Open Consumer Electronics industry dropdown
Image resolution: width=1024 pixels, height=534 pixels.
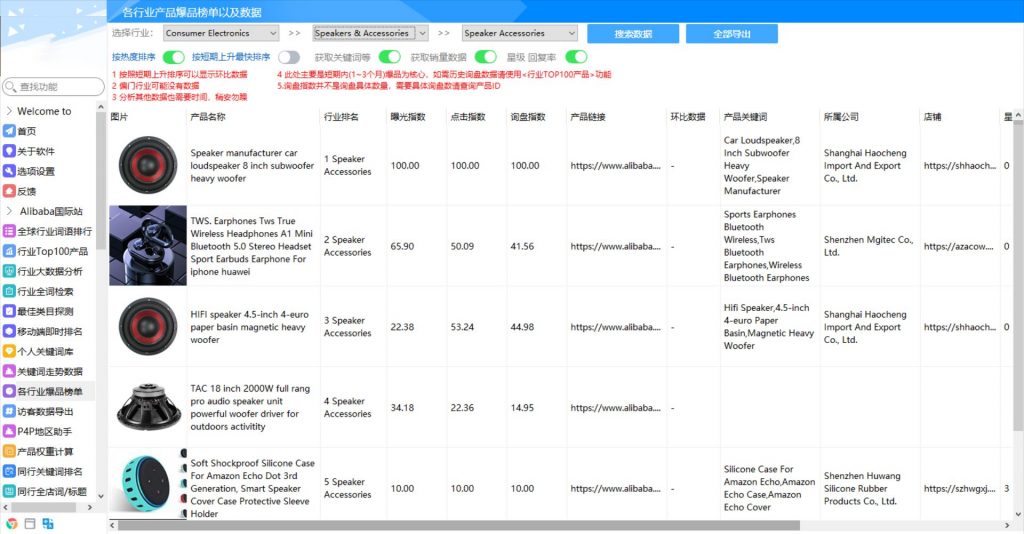[221, 33]
